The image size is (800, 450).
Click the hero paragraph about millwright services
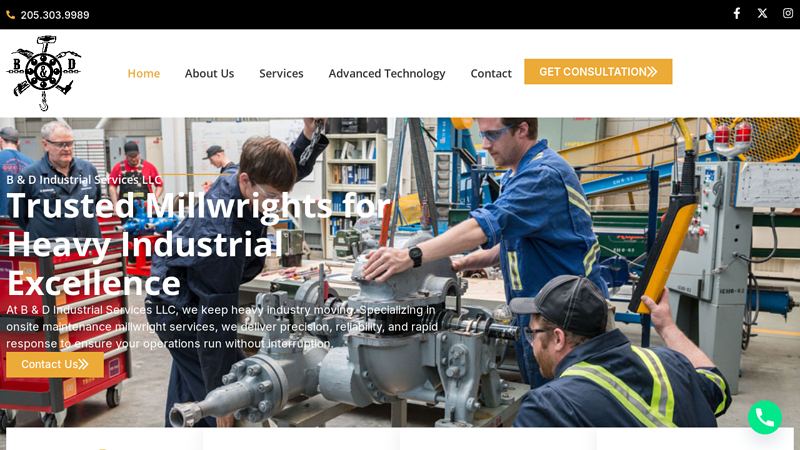point(222,327)
